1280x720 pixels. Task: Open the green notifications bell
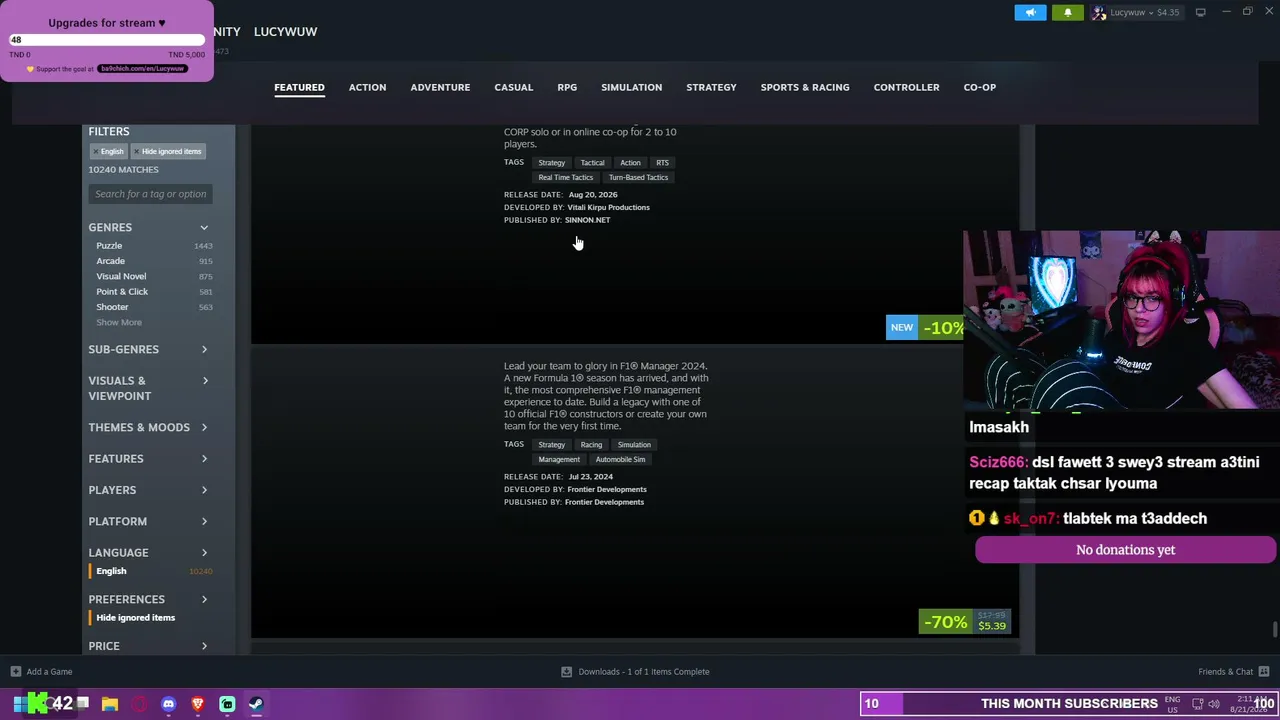(1067, 12)
